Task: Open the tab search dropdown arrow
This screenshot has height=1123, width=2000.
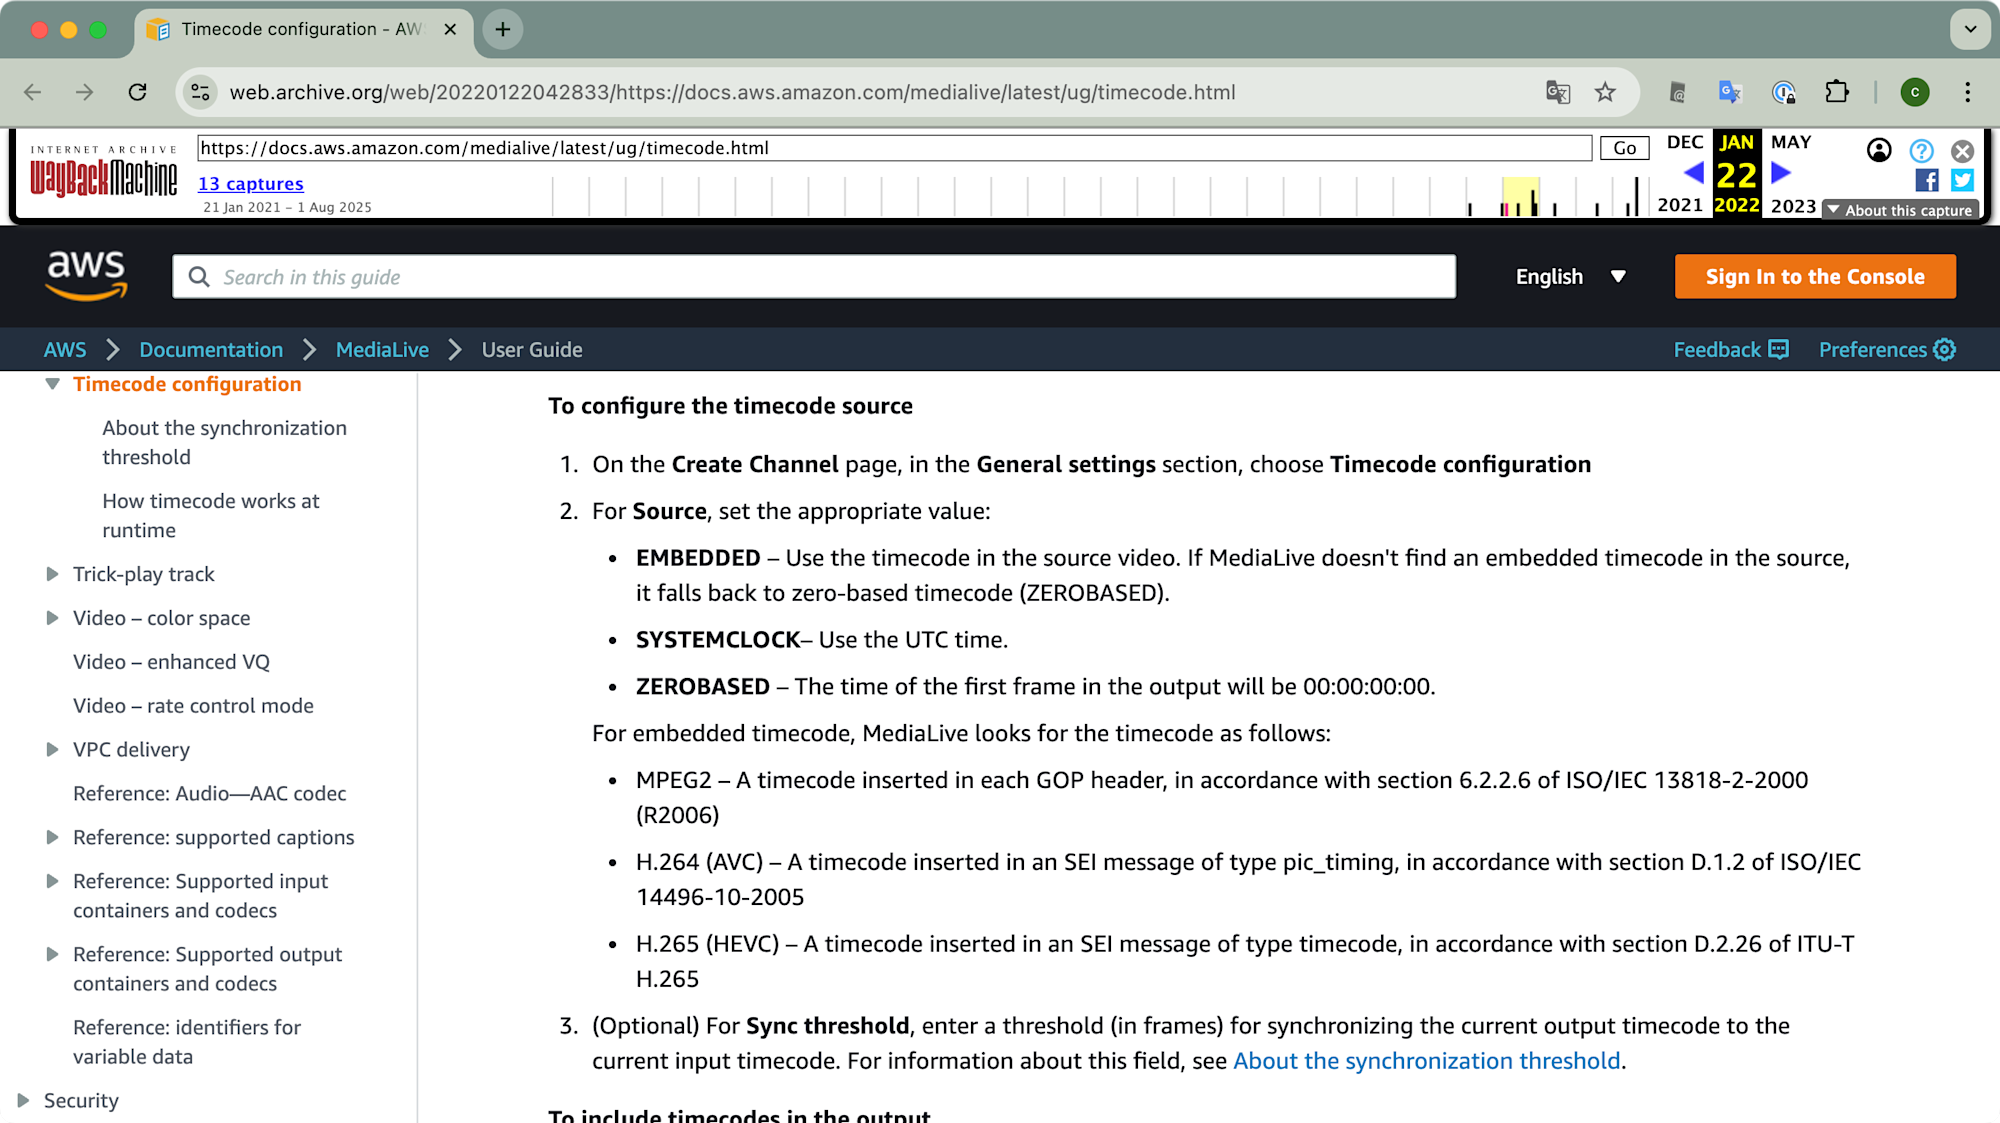Action: coord(1970,29)
